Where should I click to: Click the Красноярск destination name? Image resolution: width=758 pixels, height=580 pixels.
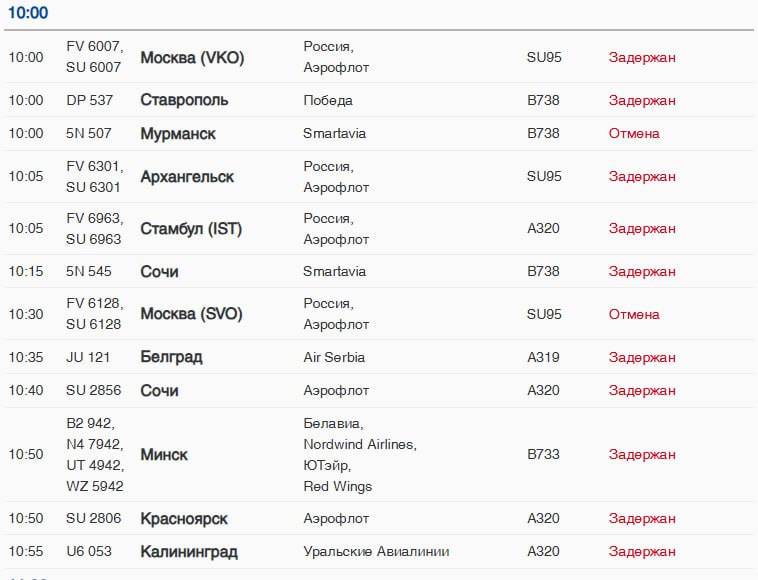(184, 519)
